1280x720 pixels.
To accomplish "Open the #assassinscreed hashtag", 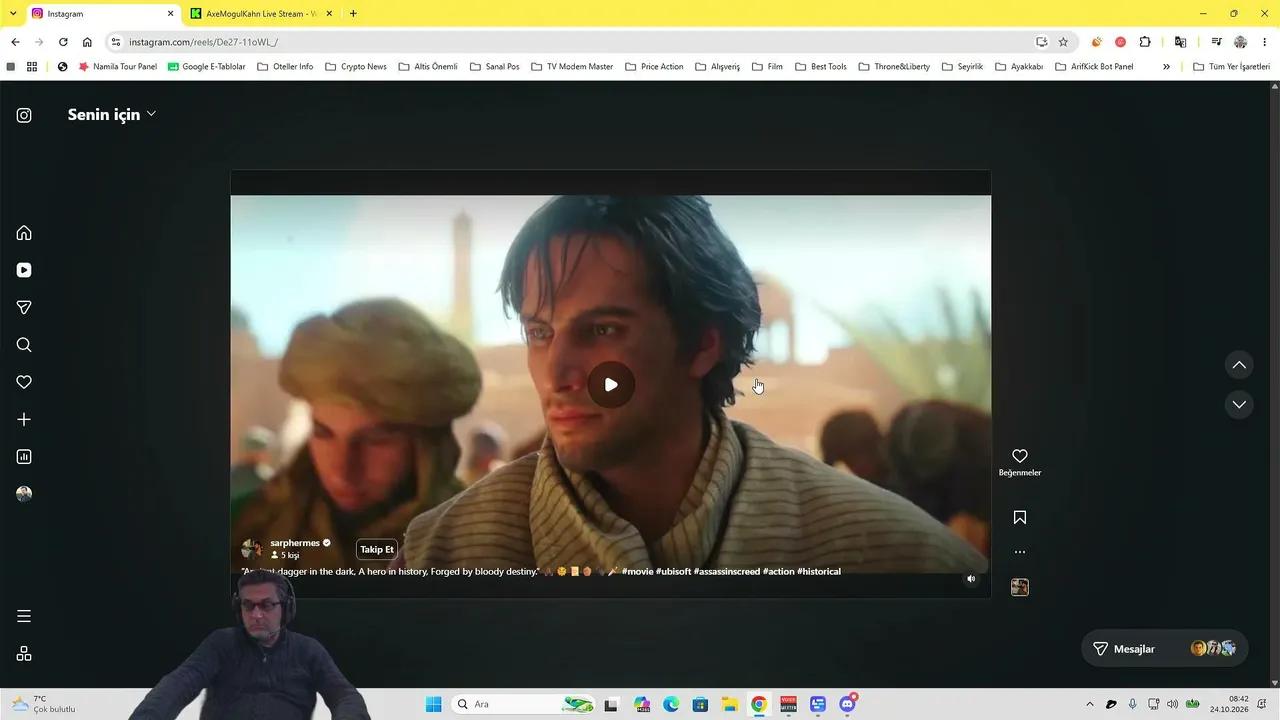I will pyautogui.click(x=727, y=572).
